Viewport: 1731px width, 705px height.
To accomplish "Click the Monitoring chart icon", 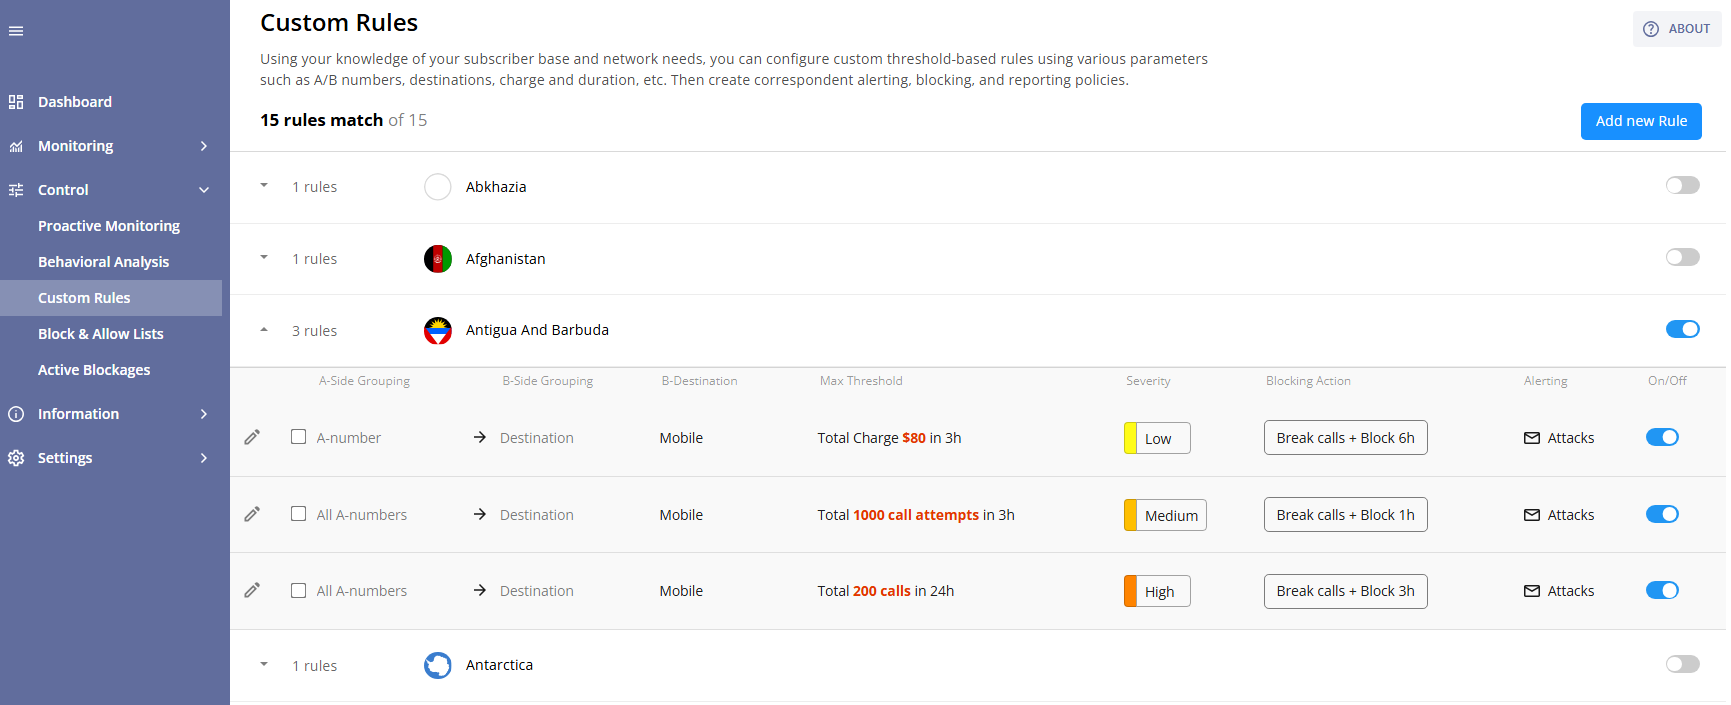I will pos(16,146).
